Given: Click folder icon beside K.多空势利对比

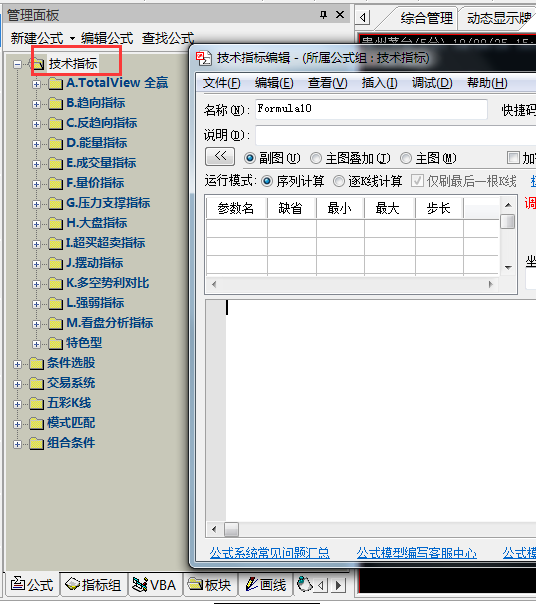Looking at the screenshot, I should coord(55,284).
